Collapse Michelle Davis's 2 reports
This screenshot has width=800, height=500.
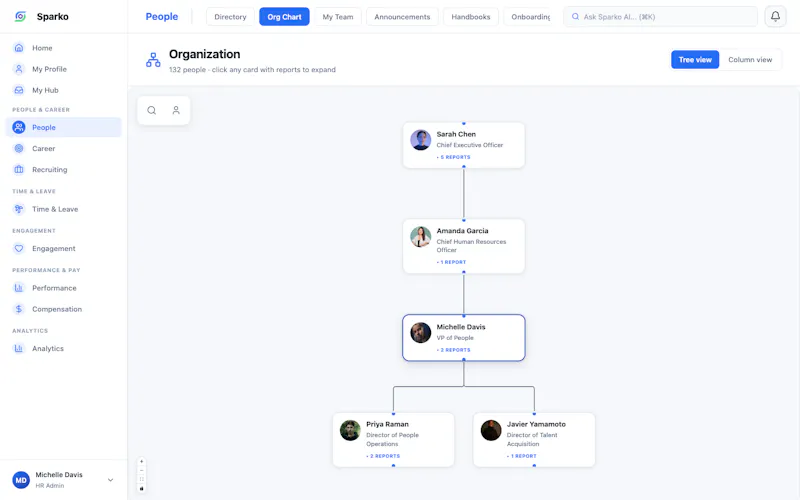point(454,350)
